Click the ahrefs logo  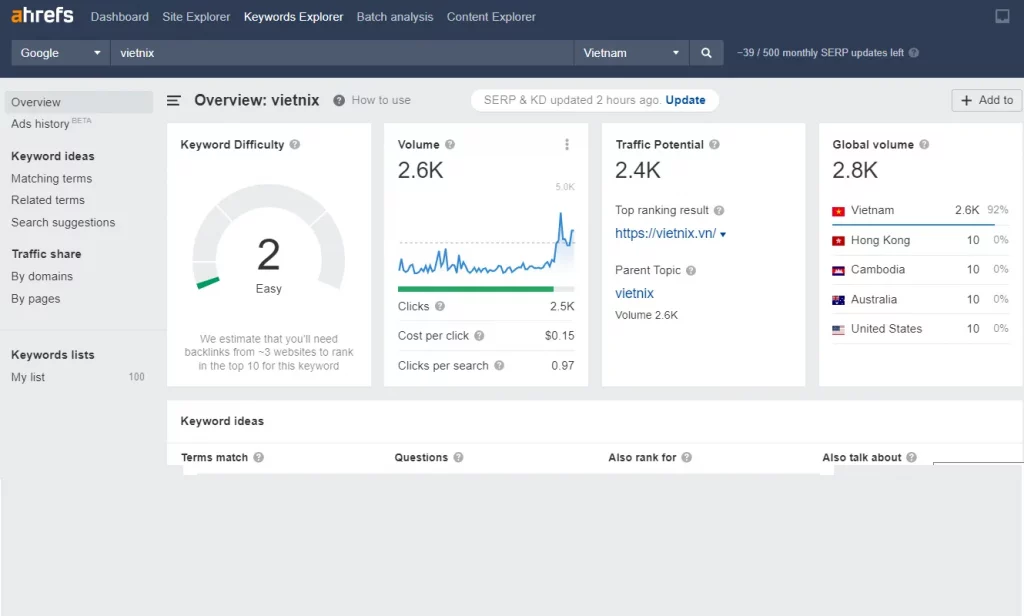pos(42,15)
